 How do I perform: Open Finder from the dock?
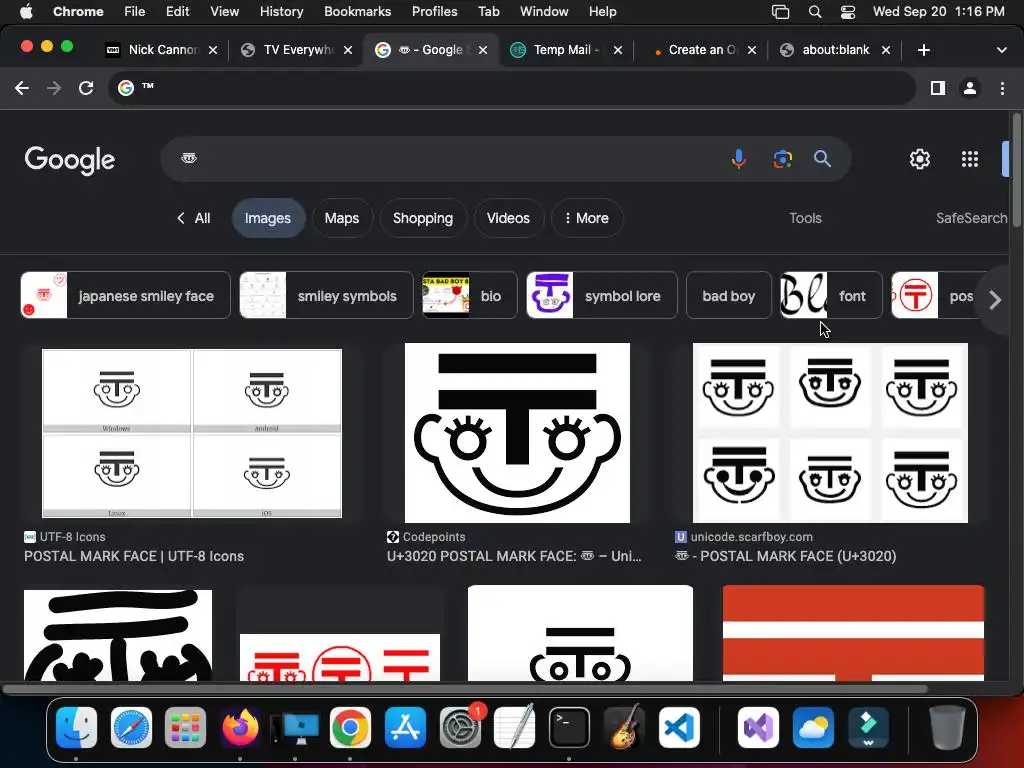[x=76, y=727]
